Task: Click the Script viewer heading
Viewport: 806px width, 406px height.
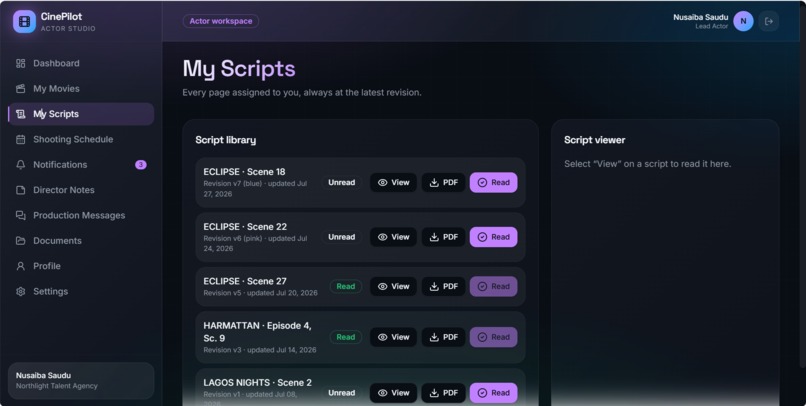Action: (594, 140)
